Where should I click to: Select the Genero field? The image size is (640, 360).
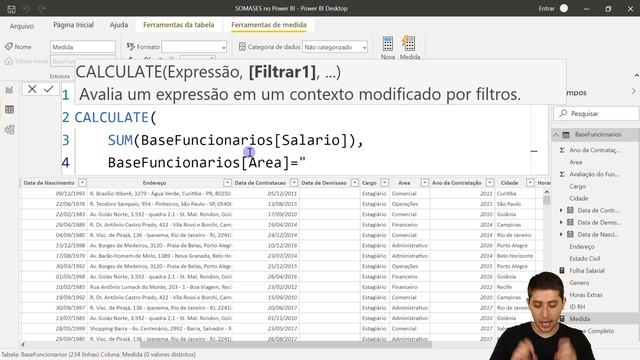click(579, 283)
